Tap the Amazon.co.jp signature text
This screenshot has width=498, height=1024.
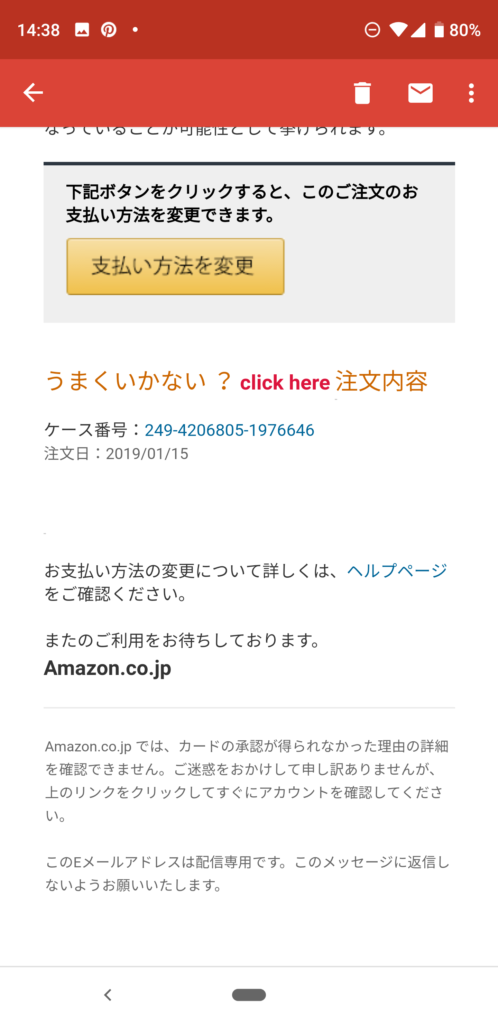tap(108, 669)
